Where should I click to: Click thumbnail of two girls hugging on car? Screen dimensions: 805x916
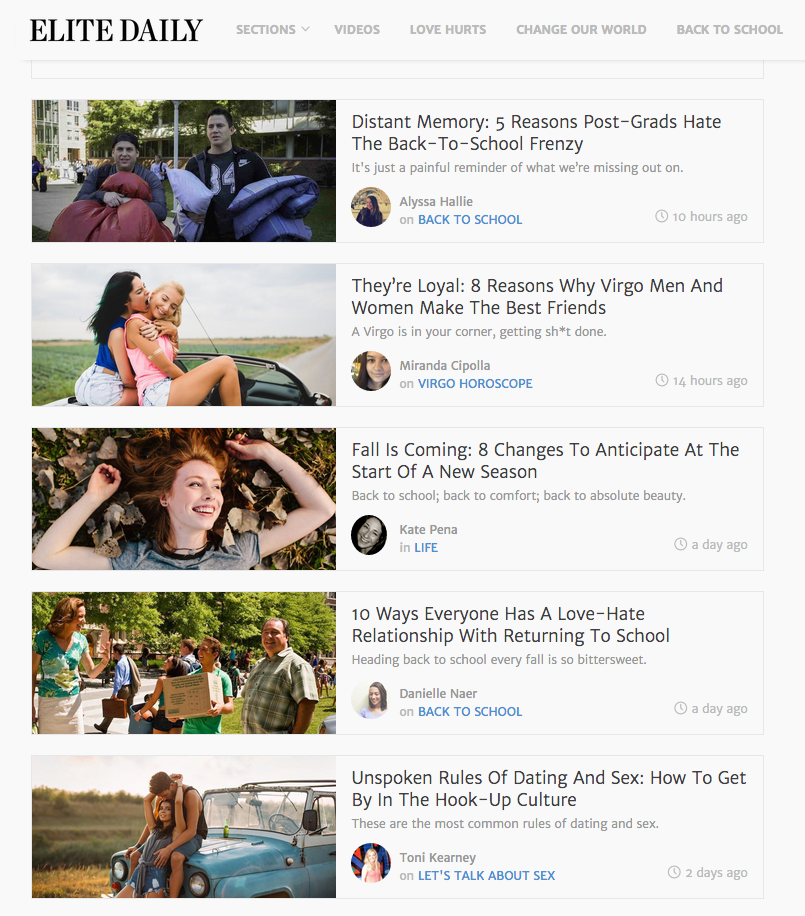tap(184, 335)
